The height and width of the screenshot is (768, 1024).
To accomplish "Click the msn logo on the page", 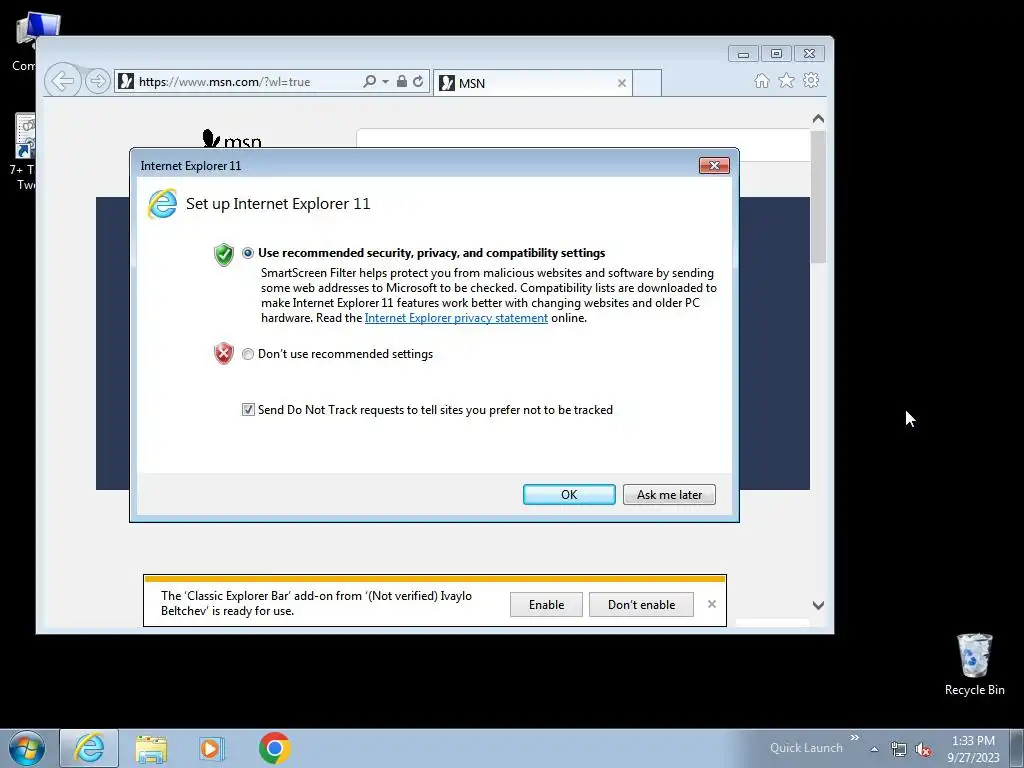I will tap(232, 139).
